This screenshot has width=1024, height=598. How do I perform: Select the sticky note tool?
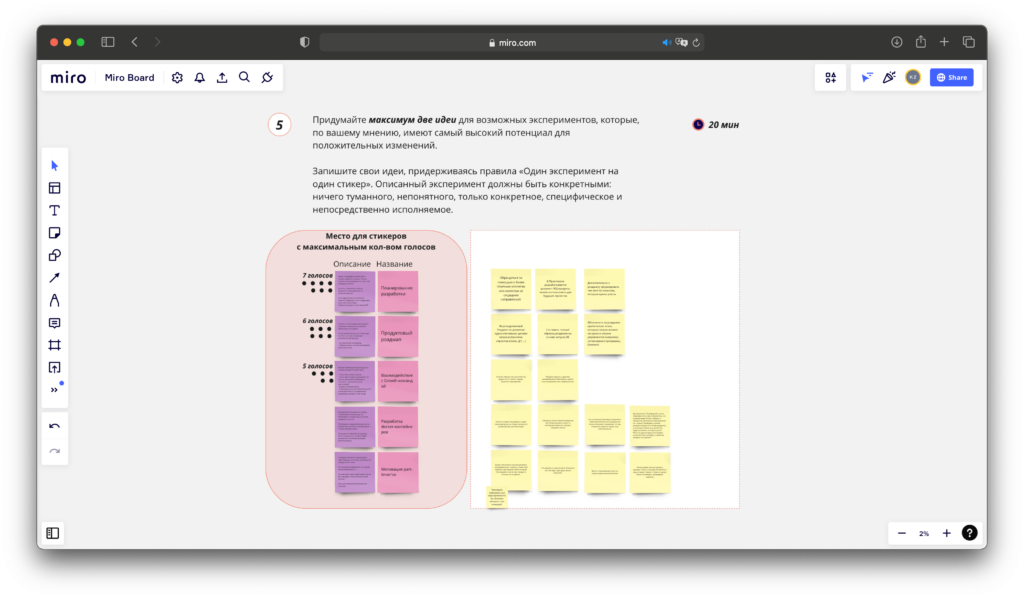click(x=55, y=233)
